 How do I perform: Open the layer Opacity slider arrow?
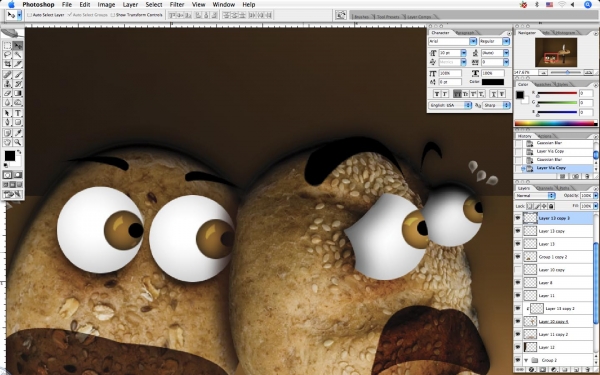pos(595,196)
